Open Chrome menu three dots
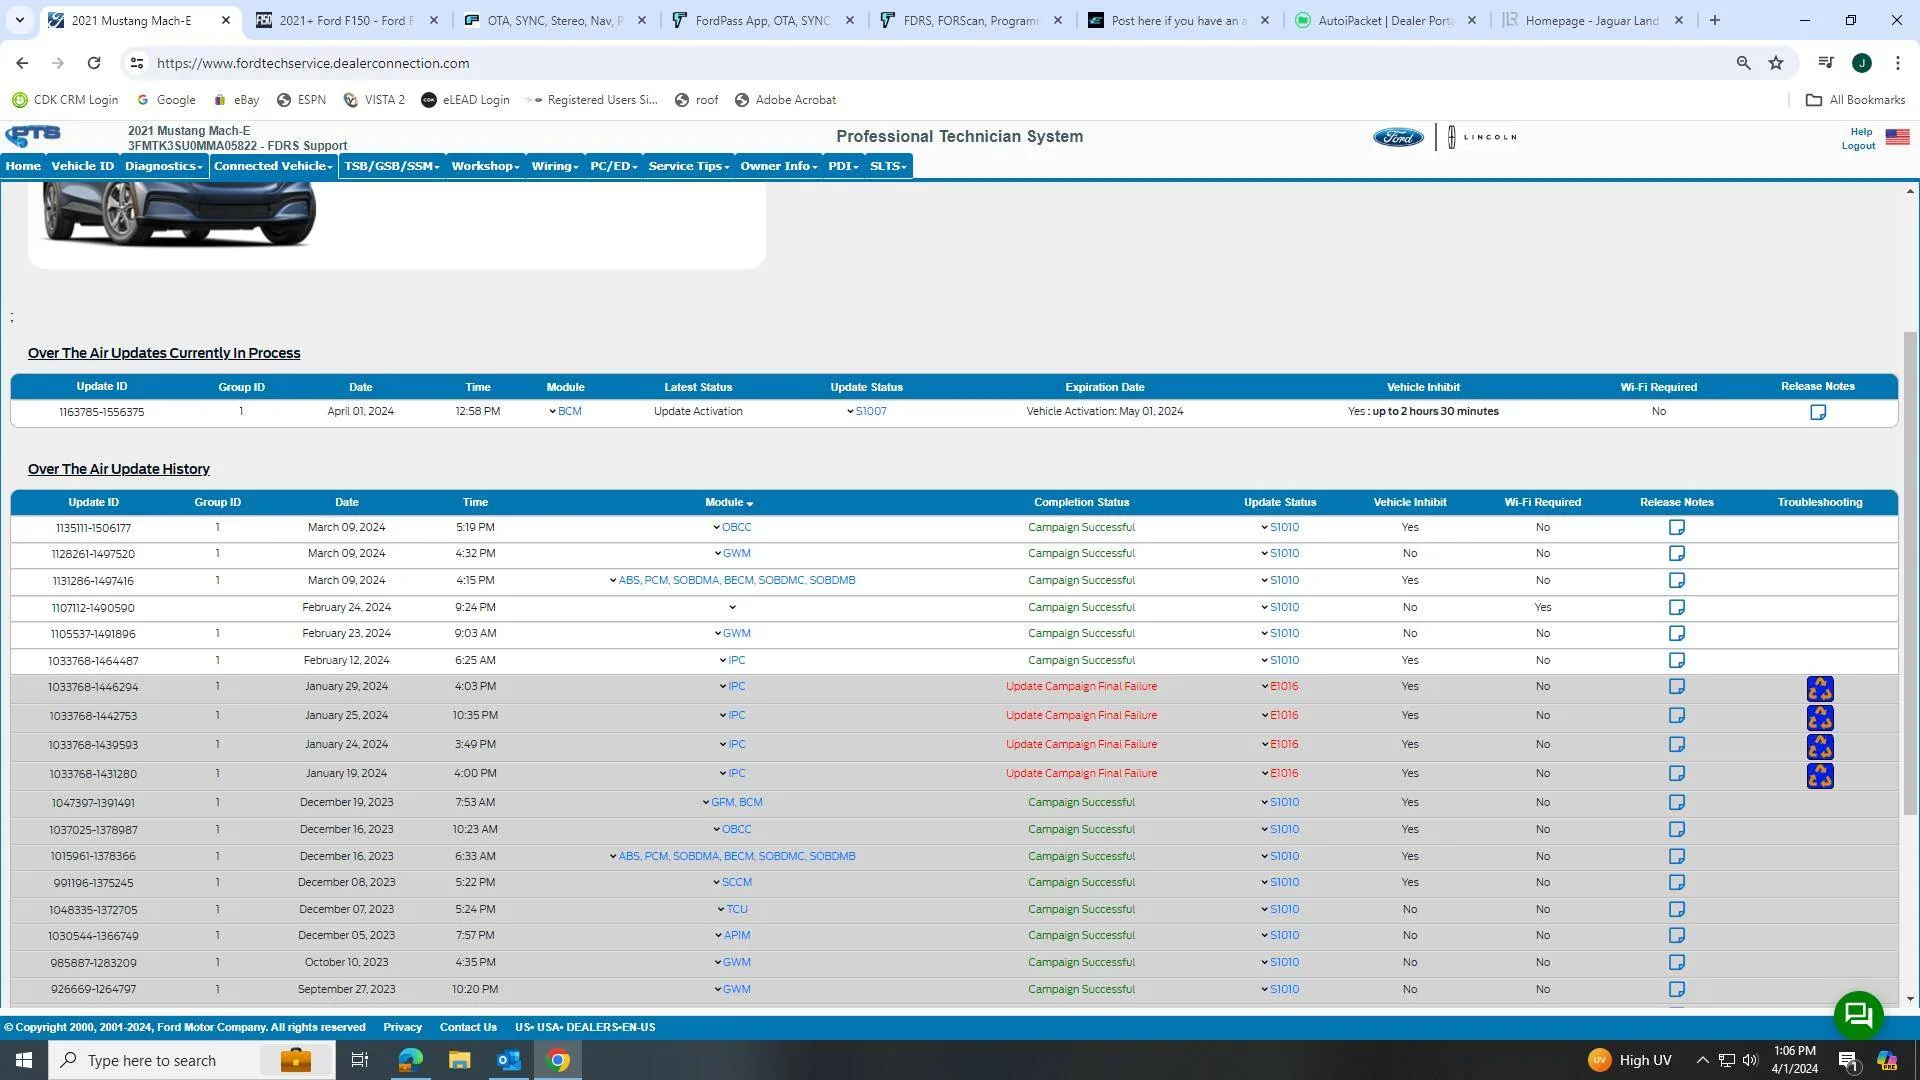1920x1080 pixels. pos(1898,63)
